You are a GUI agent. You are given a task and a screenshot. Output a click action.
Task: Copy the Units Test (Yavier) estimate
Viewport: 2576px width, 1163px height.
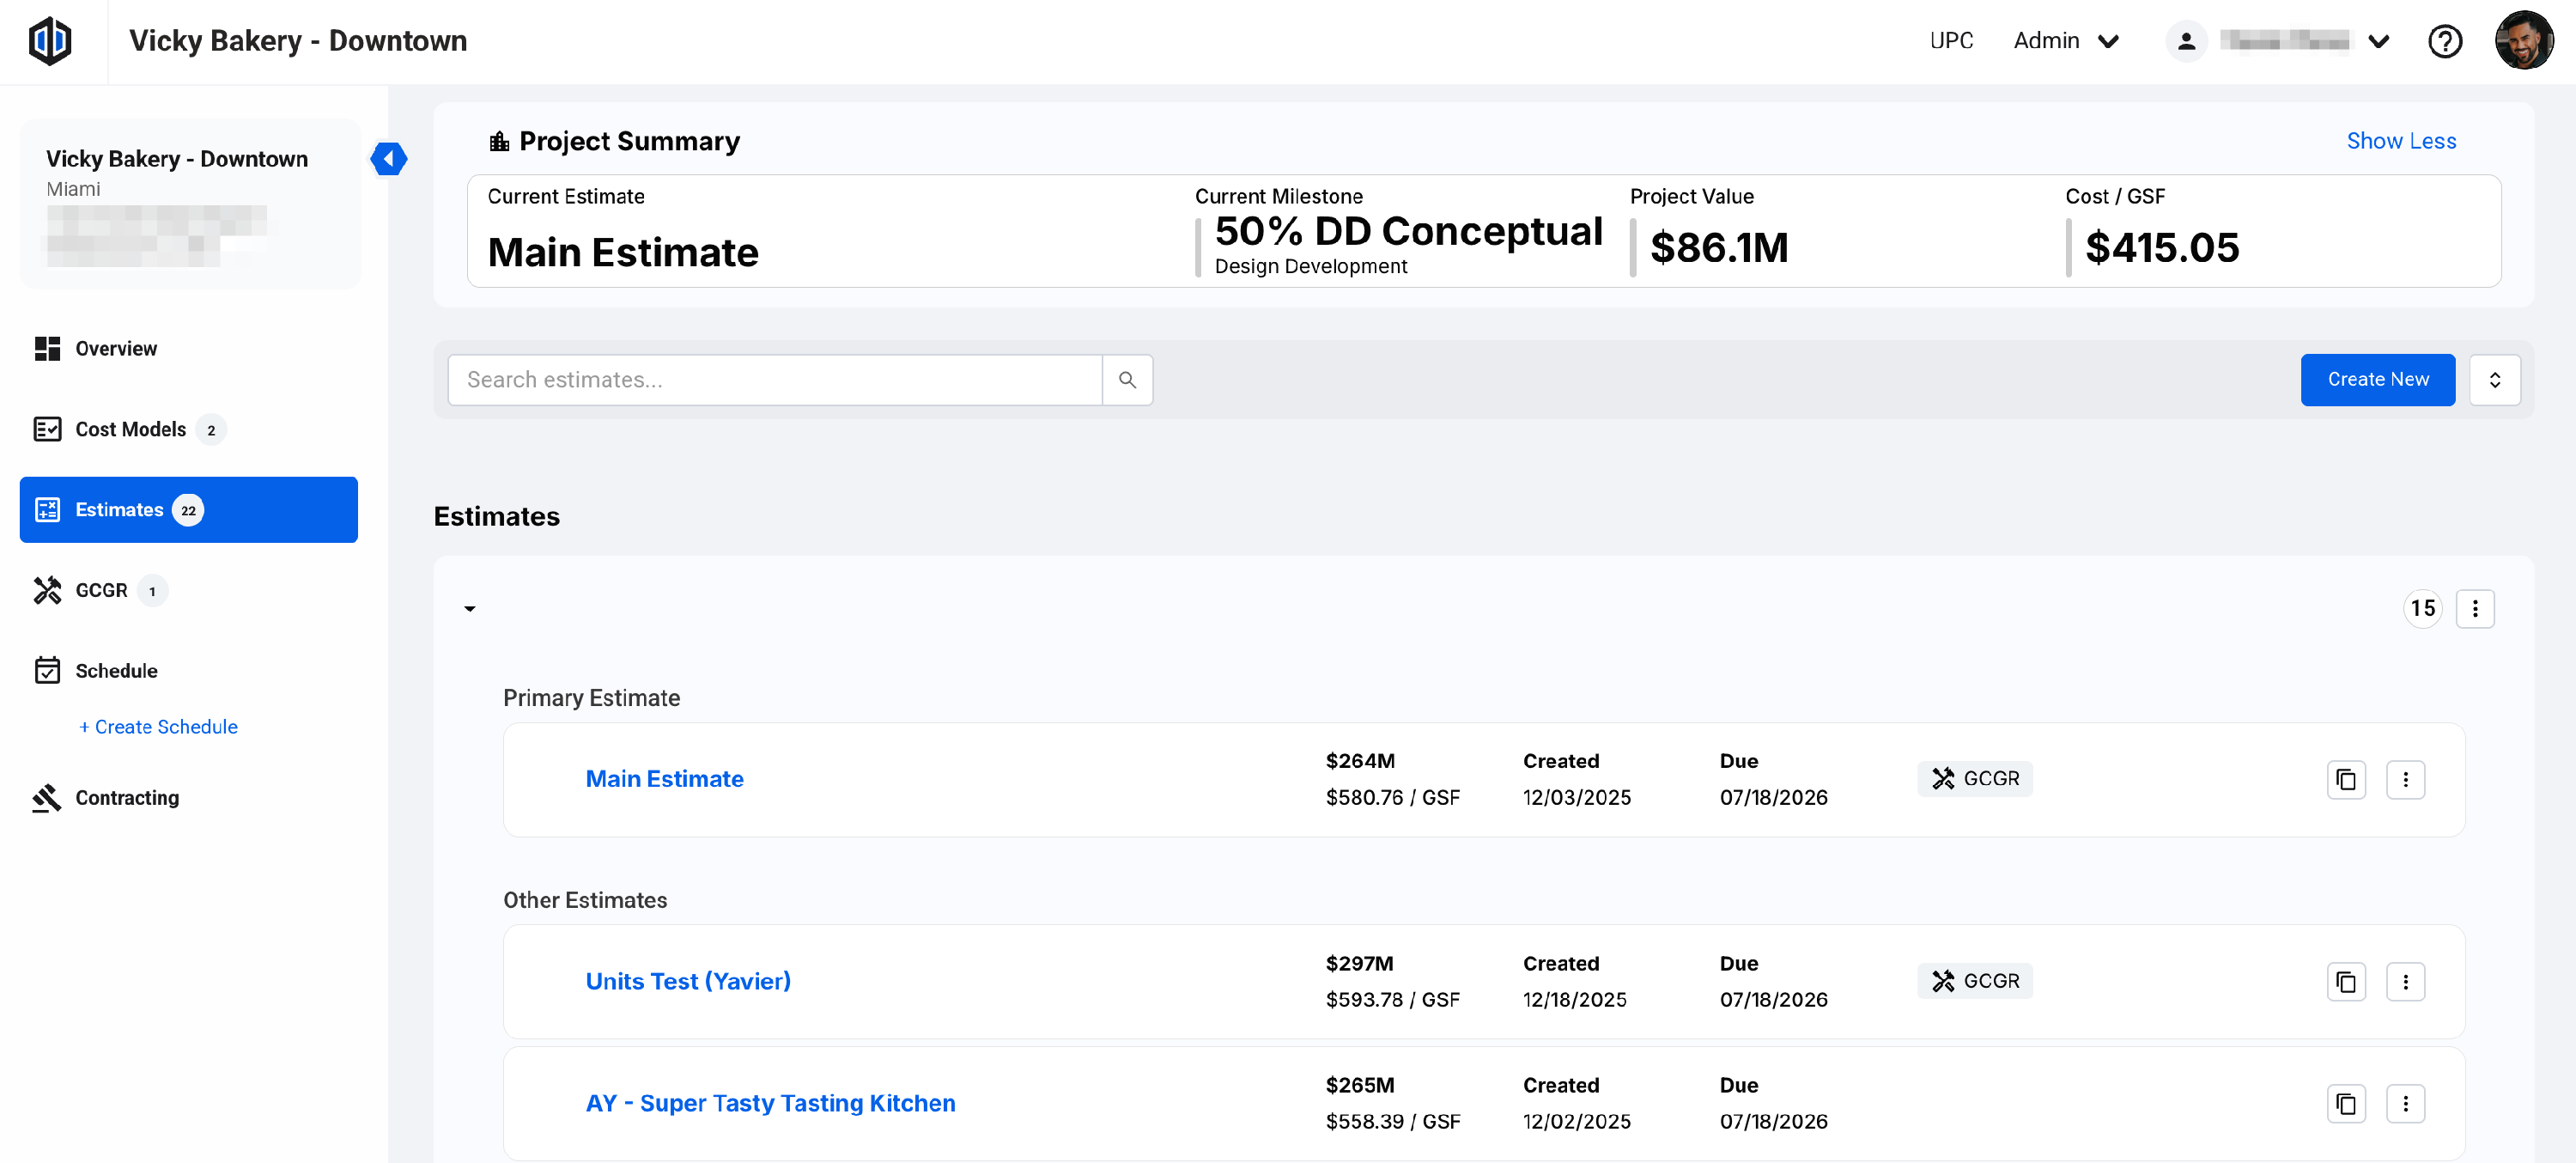[x=2345, y=982]
